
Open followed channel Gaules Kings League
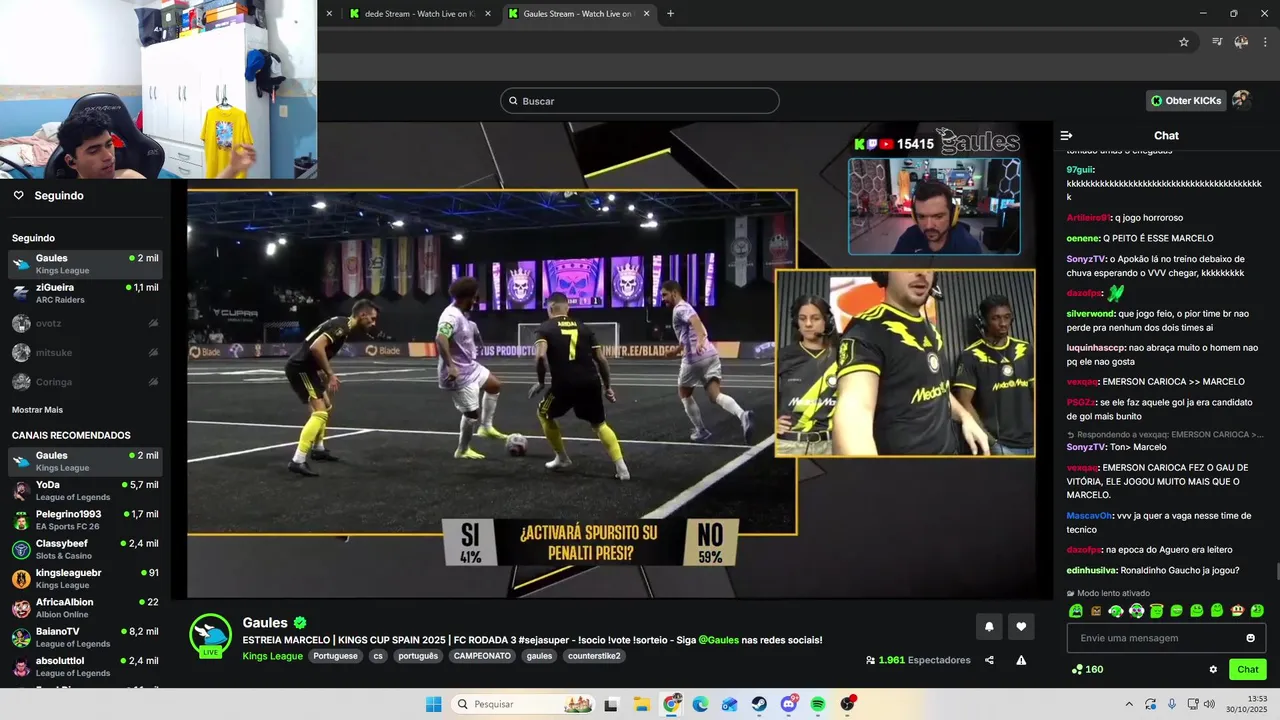85,264
